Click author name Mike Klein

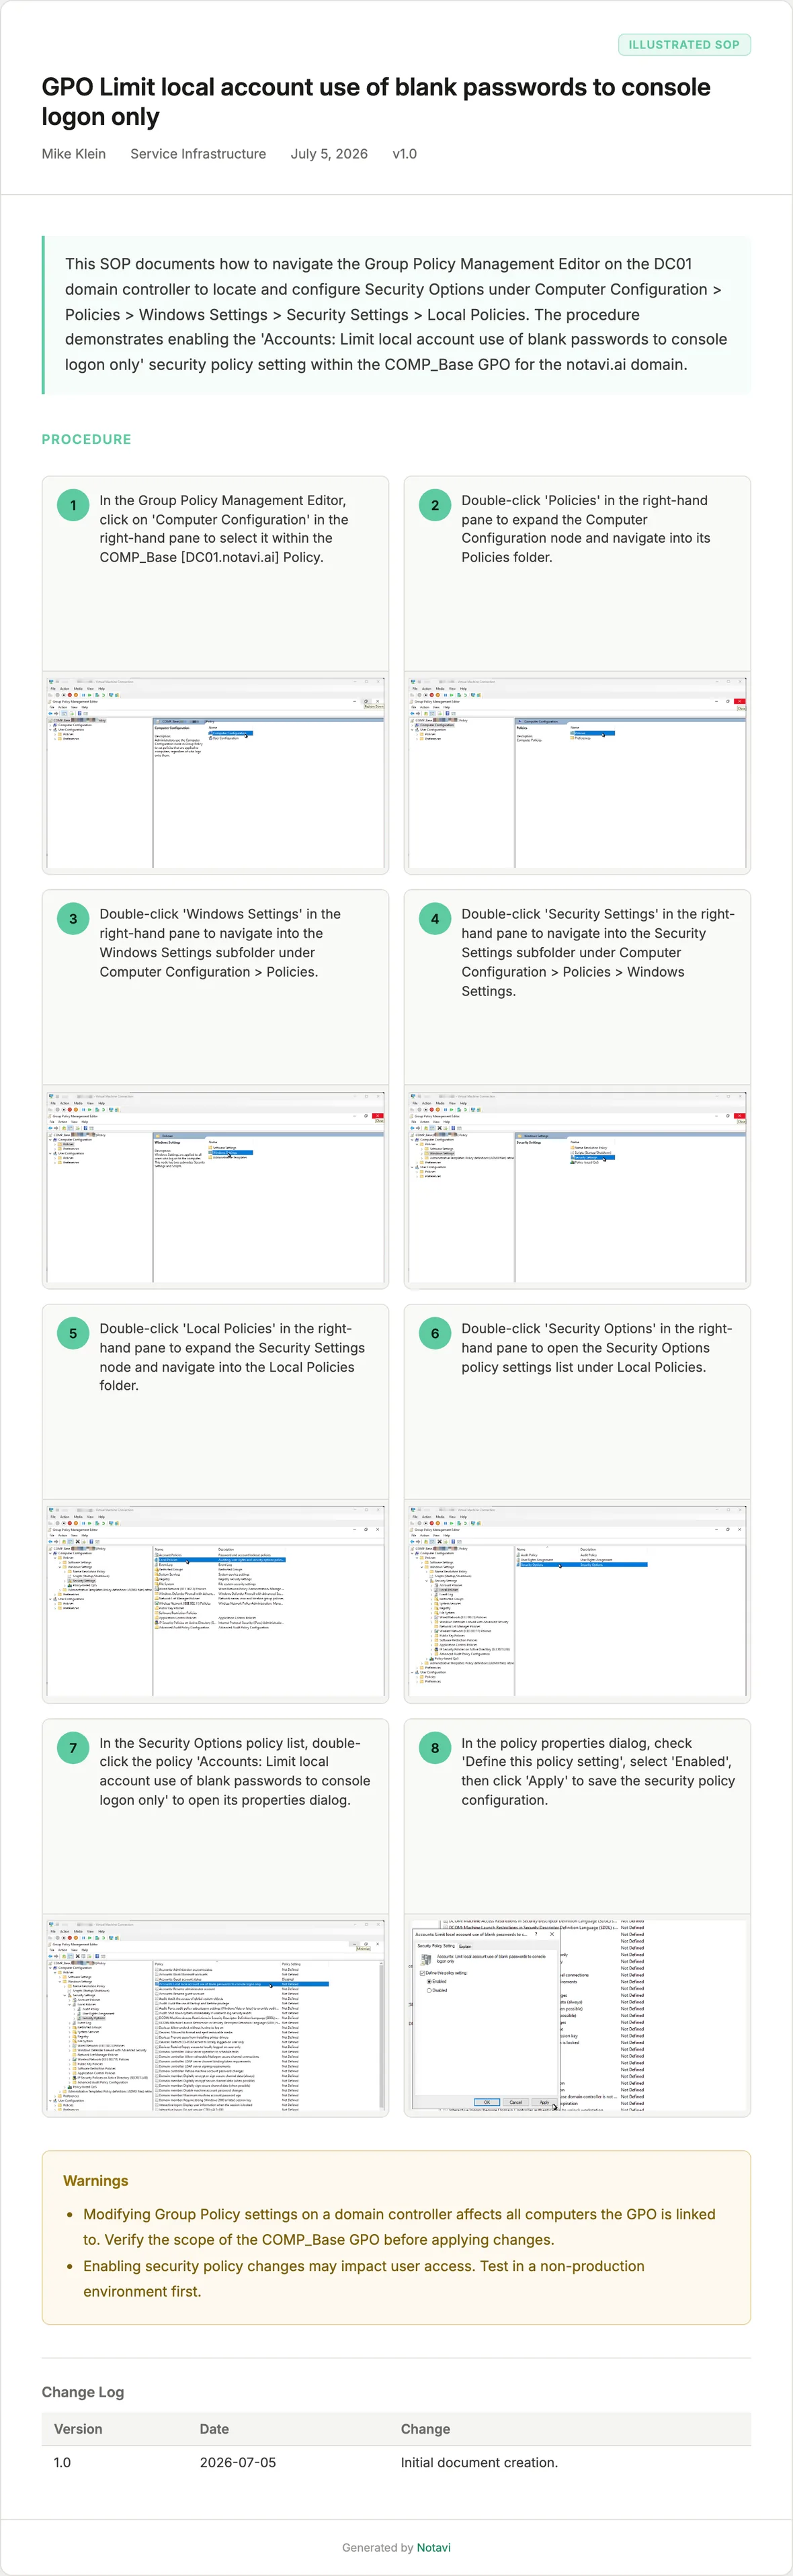pos(74,154)
